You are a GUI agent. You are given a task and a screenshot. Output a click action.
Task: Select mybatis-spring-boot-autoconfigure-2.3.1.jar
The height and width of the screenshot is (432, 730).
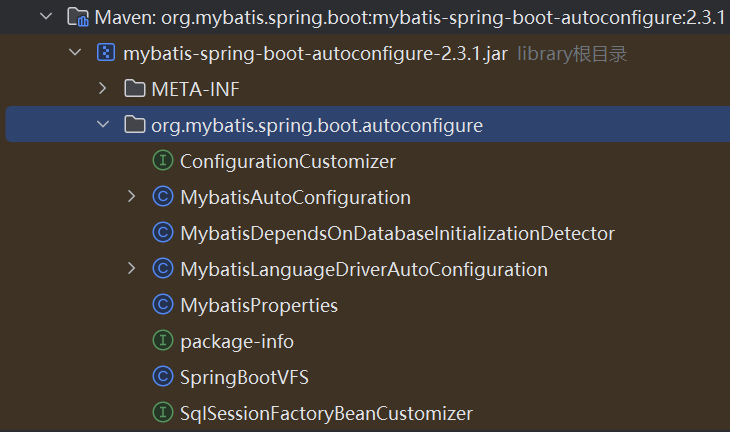(315, 54)
